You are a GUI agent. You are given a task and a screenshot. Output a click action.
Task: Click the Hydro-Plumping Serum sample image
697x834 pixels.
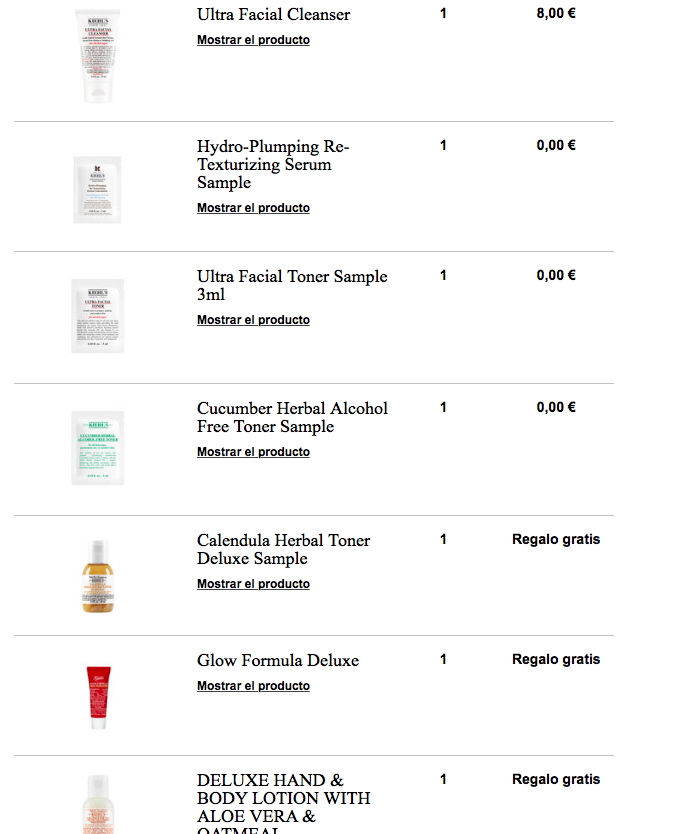(x=97, y=189)
